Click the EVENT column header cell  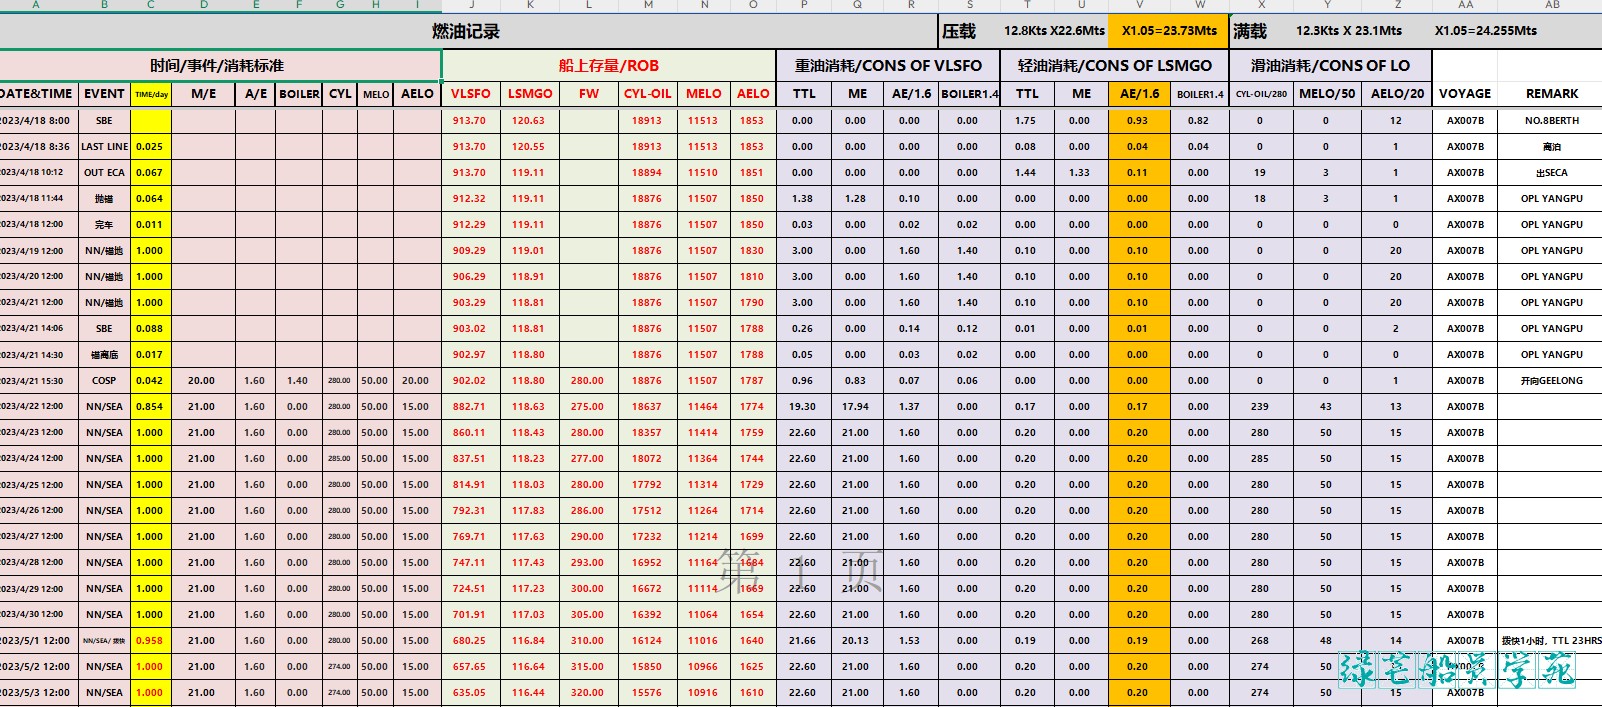[104, 94]
